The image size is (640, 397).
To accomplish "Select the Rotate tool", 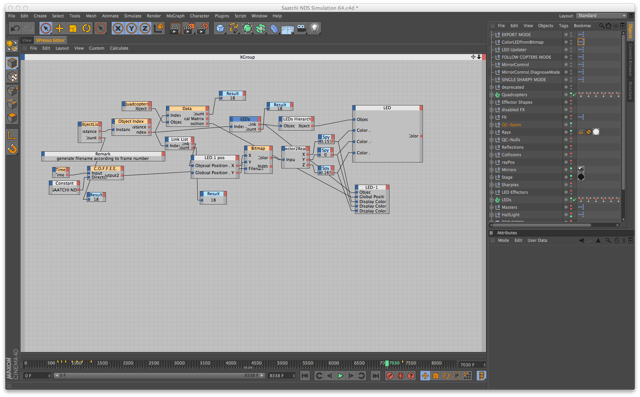I will coord(86,28).
